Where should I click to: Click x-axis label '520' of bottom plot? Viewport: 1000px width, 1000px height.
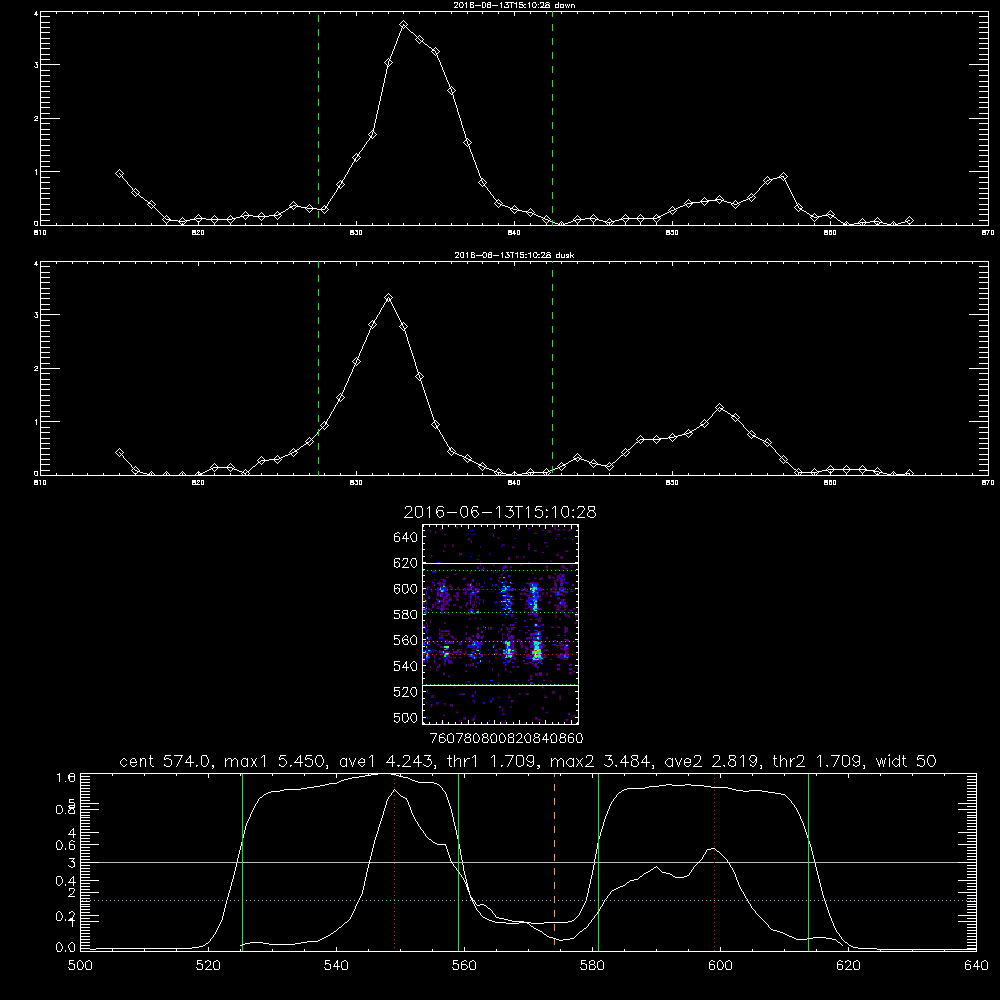pos(208,966)
